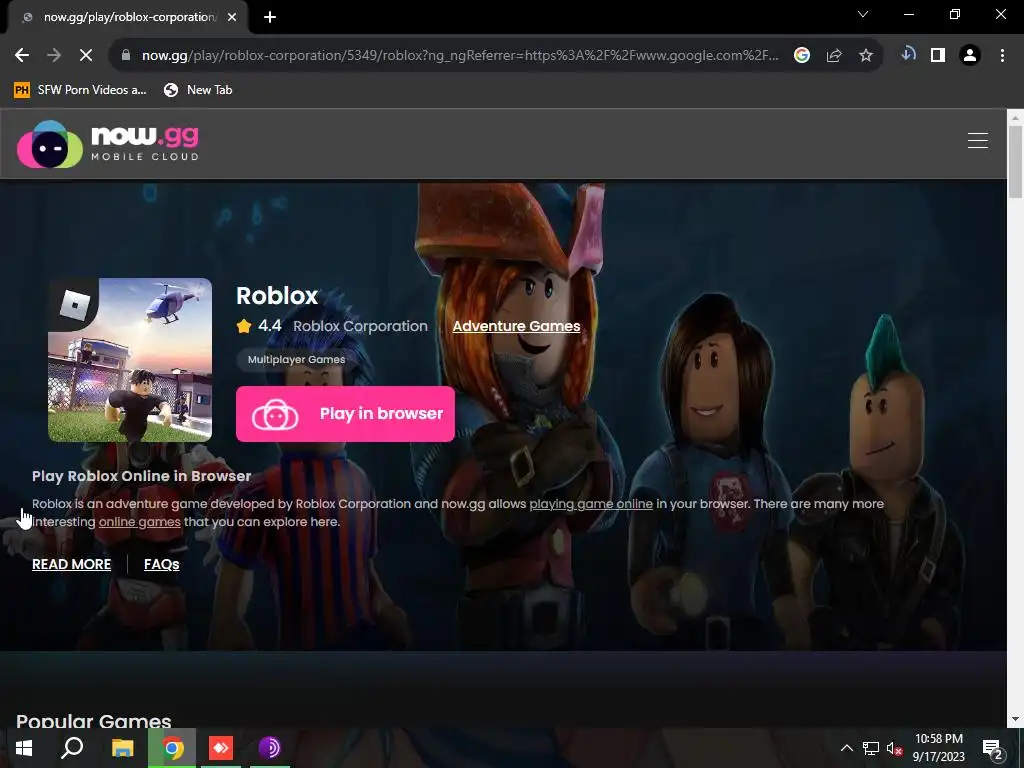The image size is (1024, 768).
Task: Open the notification center icon
Action: tap(992, 748)
